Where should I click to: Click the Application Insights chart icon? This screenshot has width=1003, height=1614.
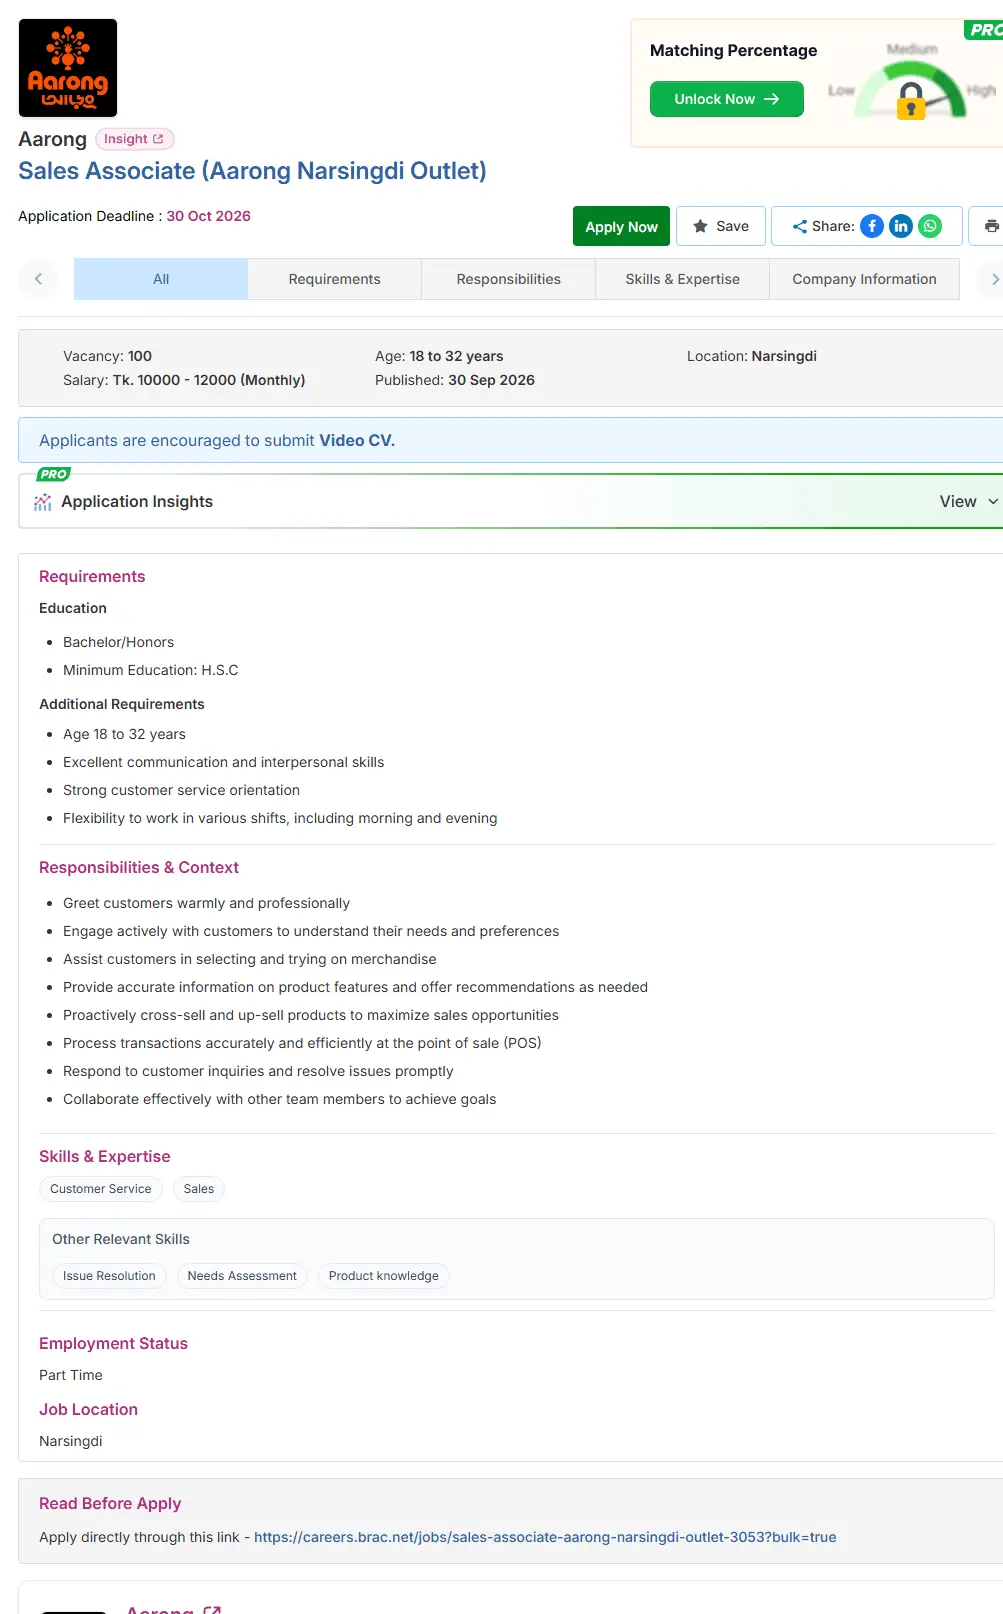[42, 502]
